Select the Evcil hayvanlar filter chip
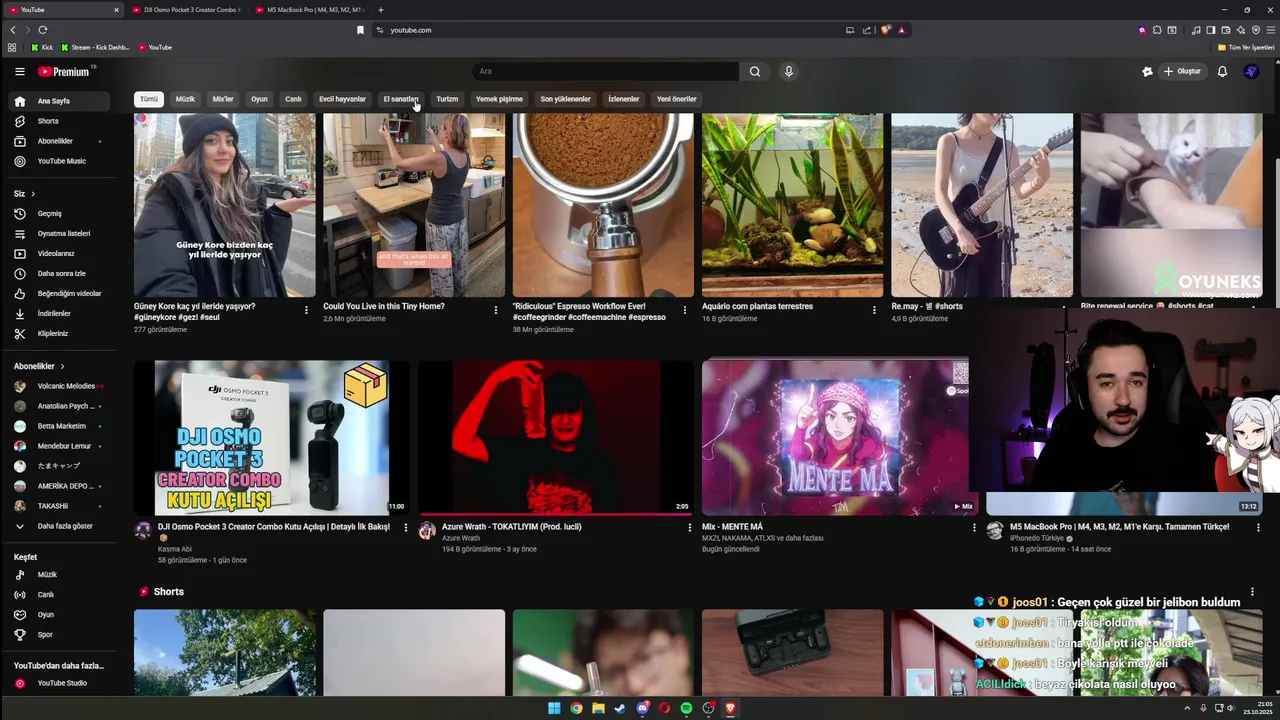The width and height of the screenshot is (1280, 720). coord(342,99)
